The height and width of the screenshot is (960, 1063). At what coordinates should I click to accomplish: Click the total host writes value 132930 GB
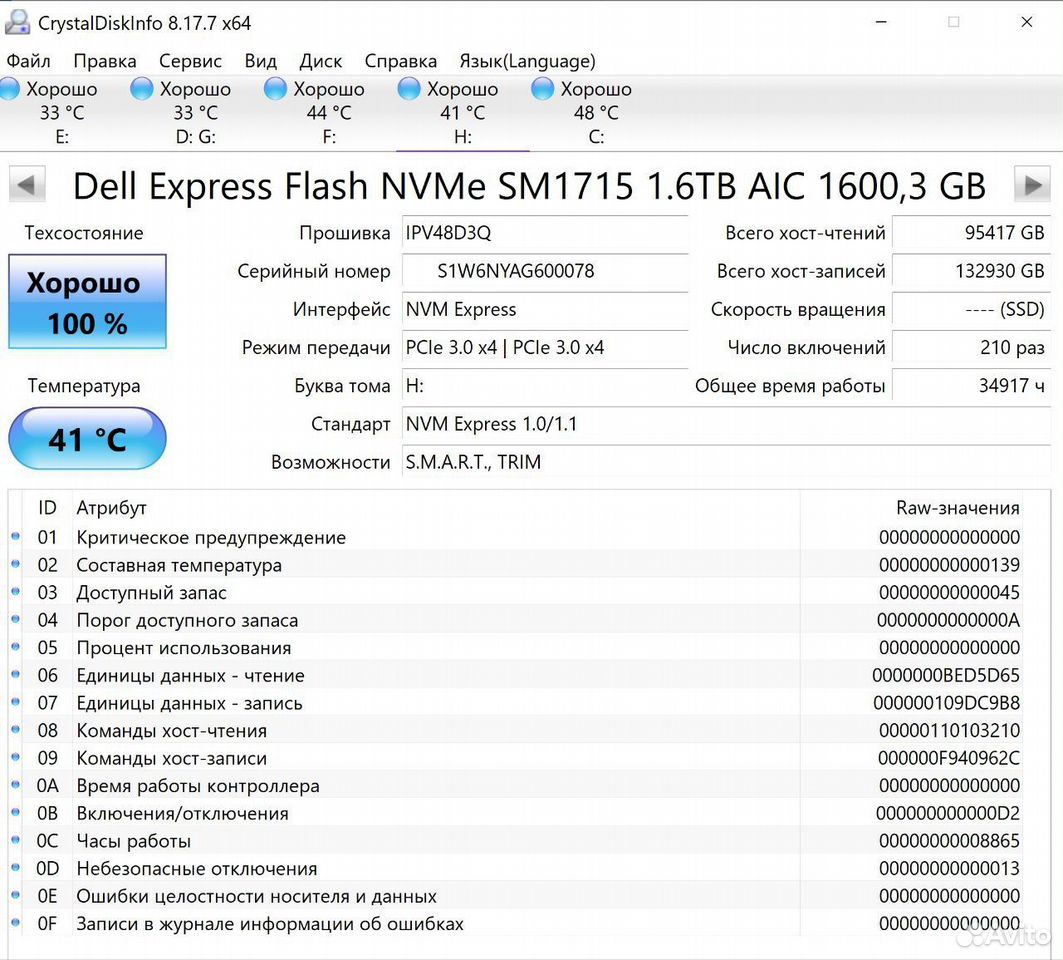pyautogui.click(x=971, y=271)
